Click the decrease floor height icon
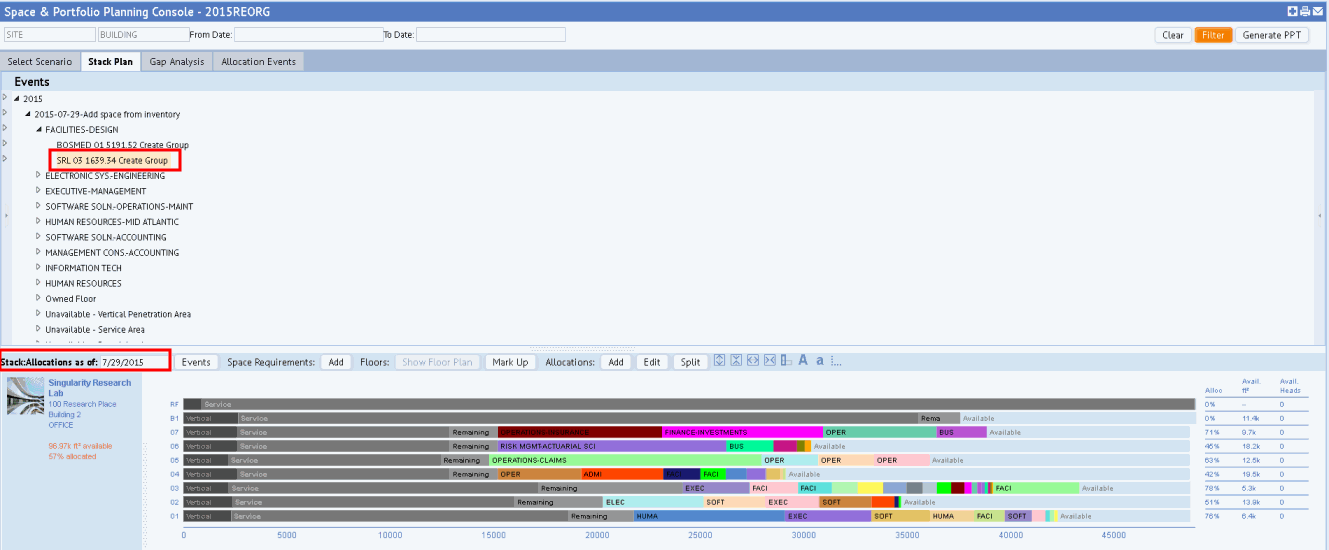Viewport: 1329px width, 550px height. click(x=736, y=361)
